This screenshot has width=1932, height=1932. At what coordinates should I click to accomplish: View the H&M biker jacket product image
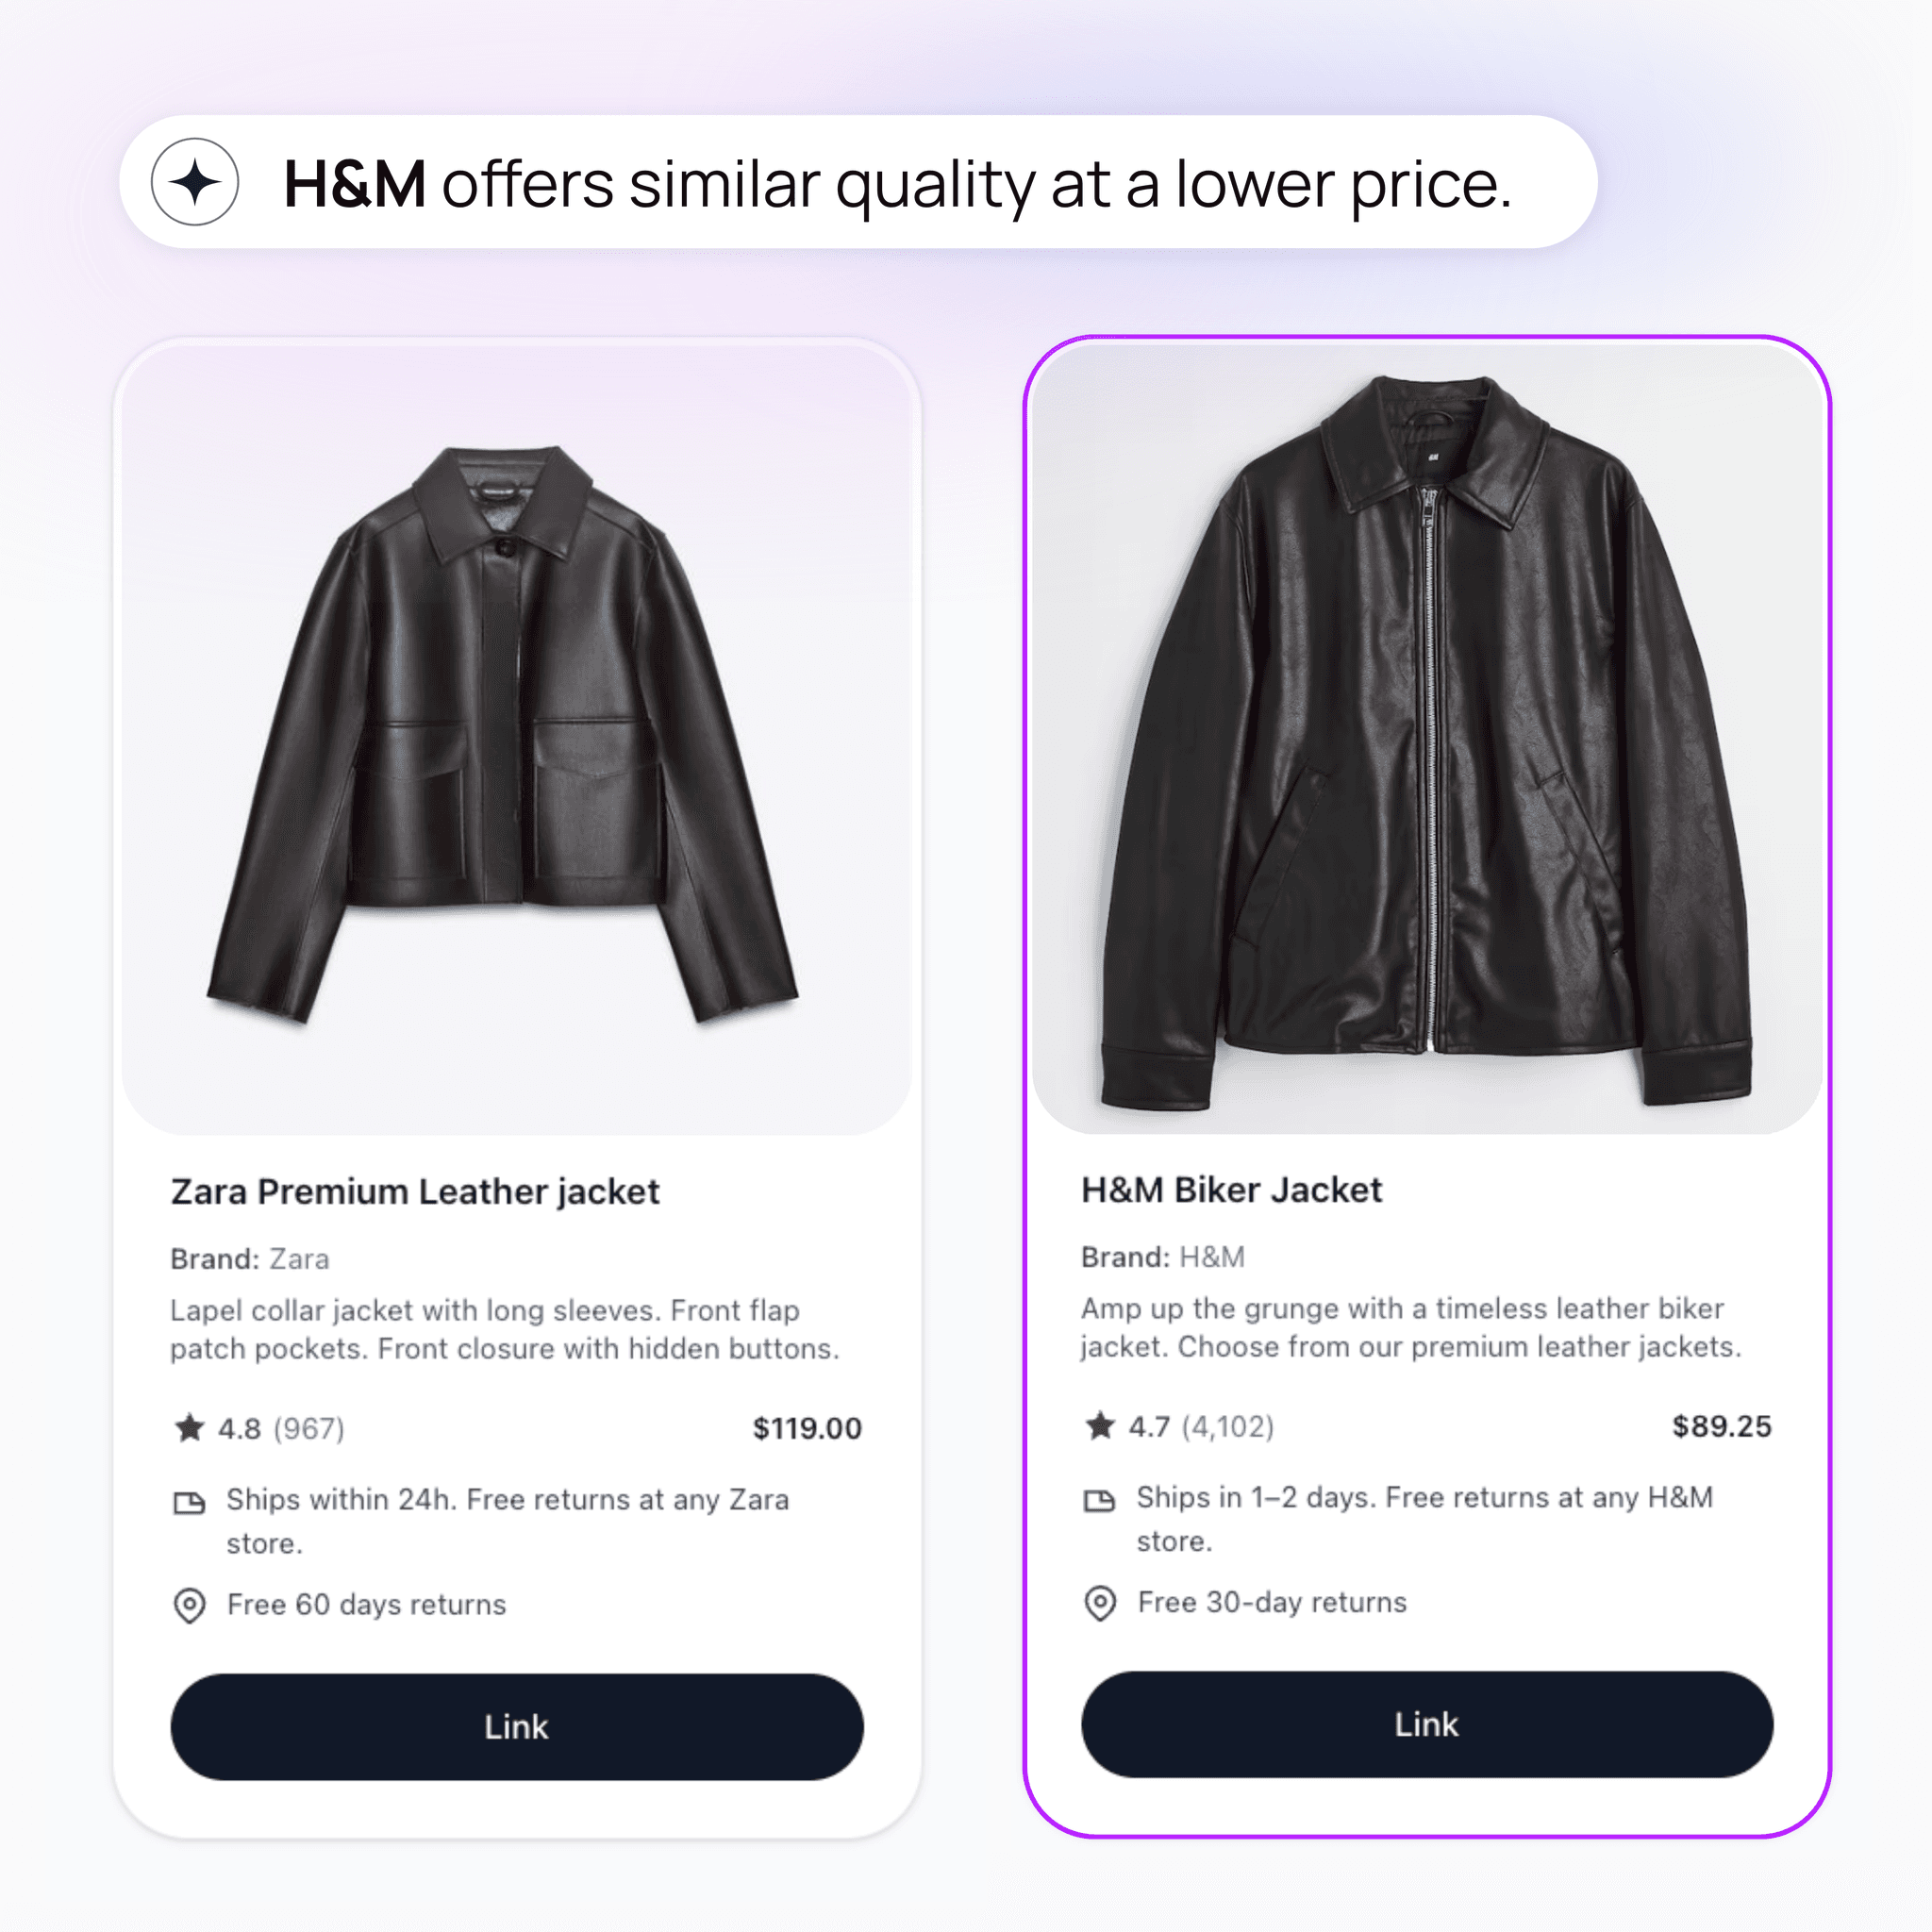coord(1427,740)
